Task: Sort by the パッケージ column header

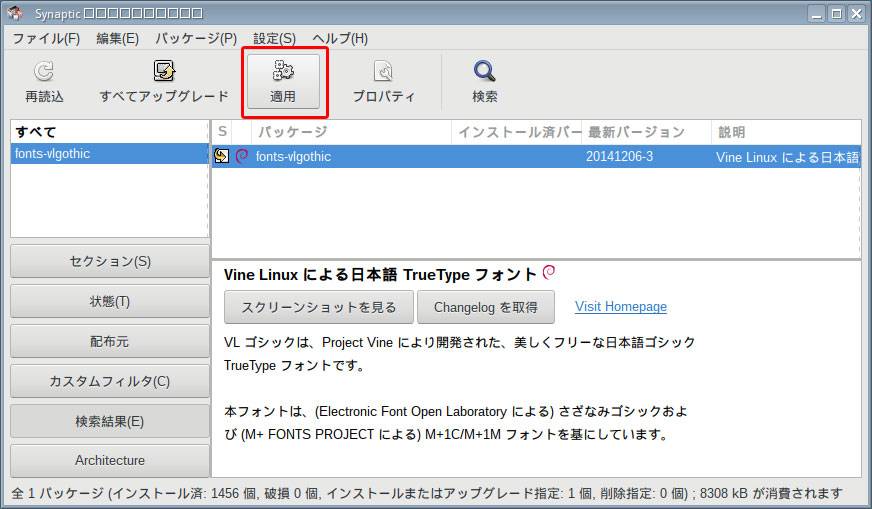Action: [x=351, y=132]
